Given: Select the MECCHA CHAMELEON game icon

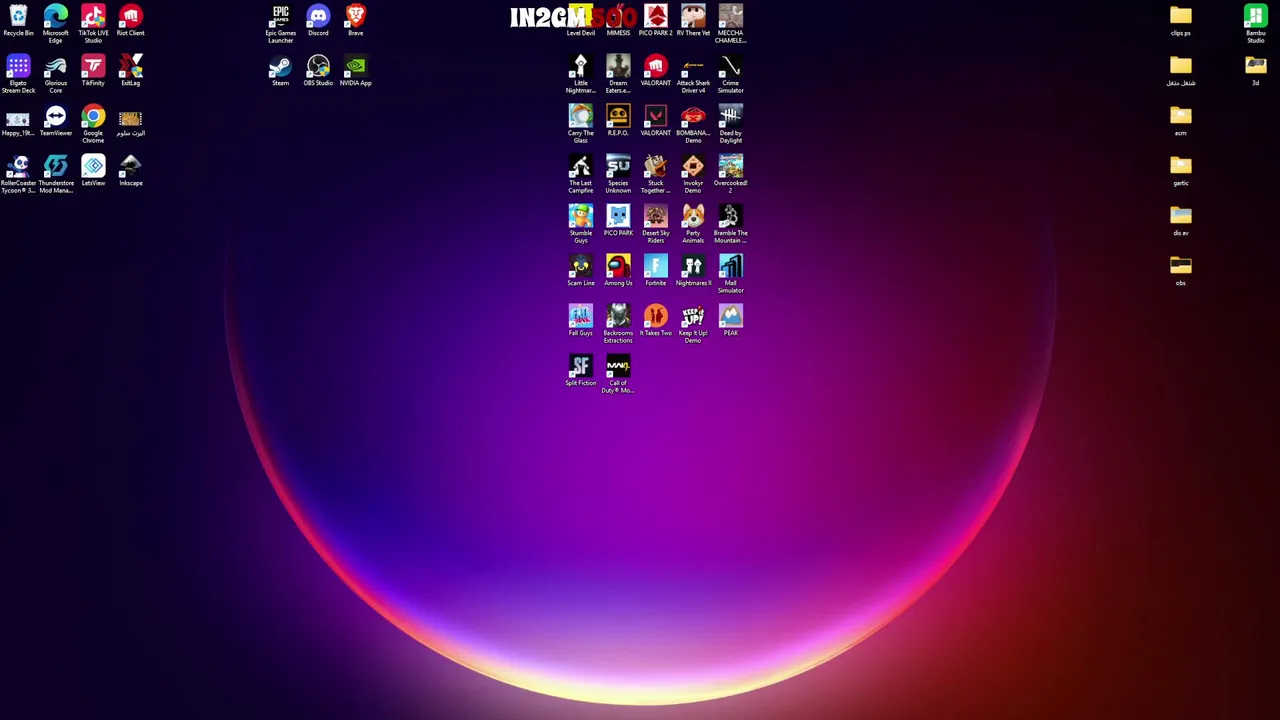Looking at the screenshot, I should (731, 16).
